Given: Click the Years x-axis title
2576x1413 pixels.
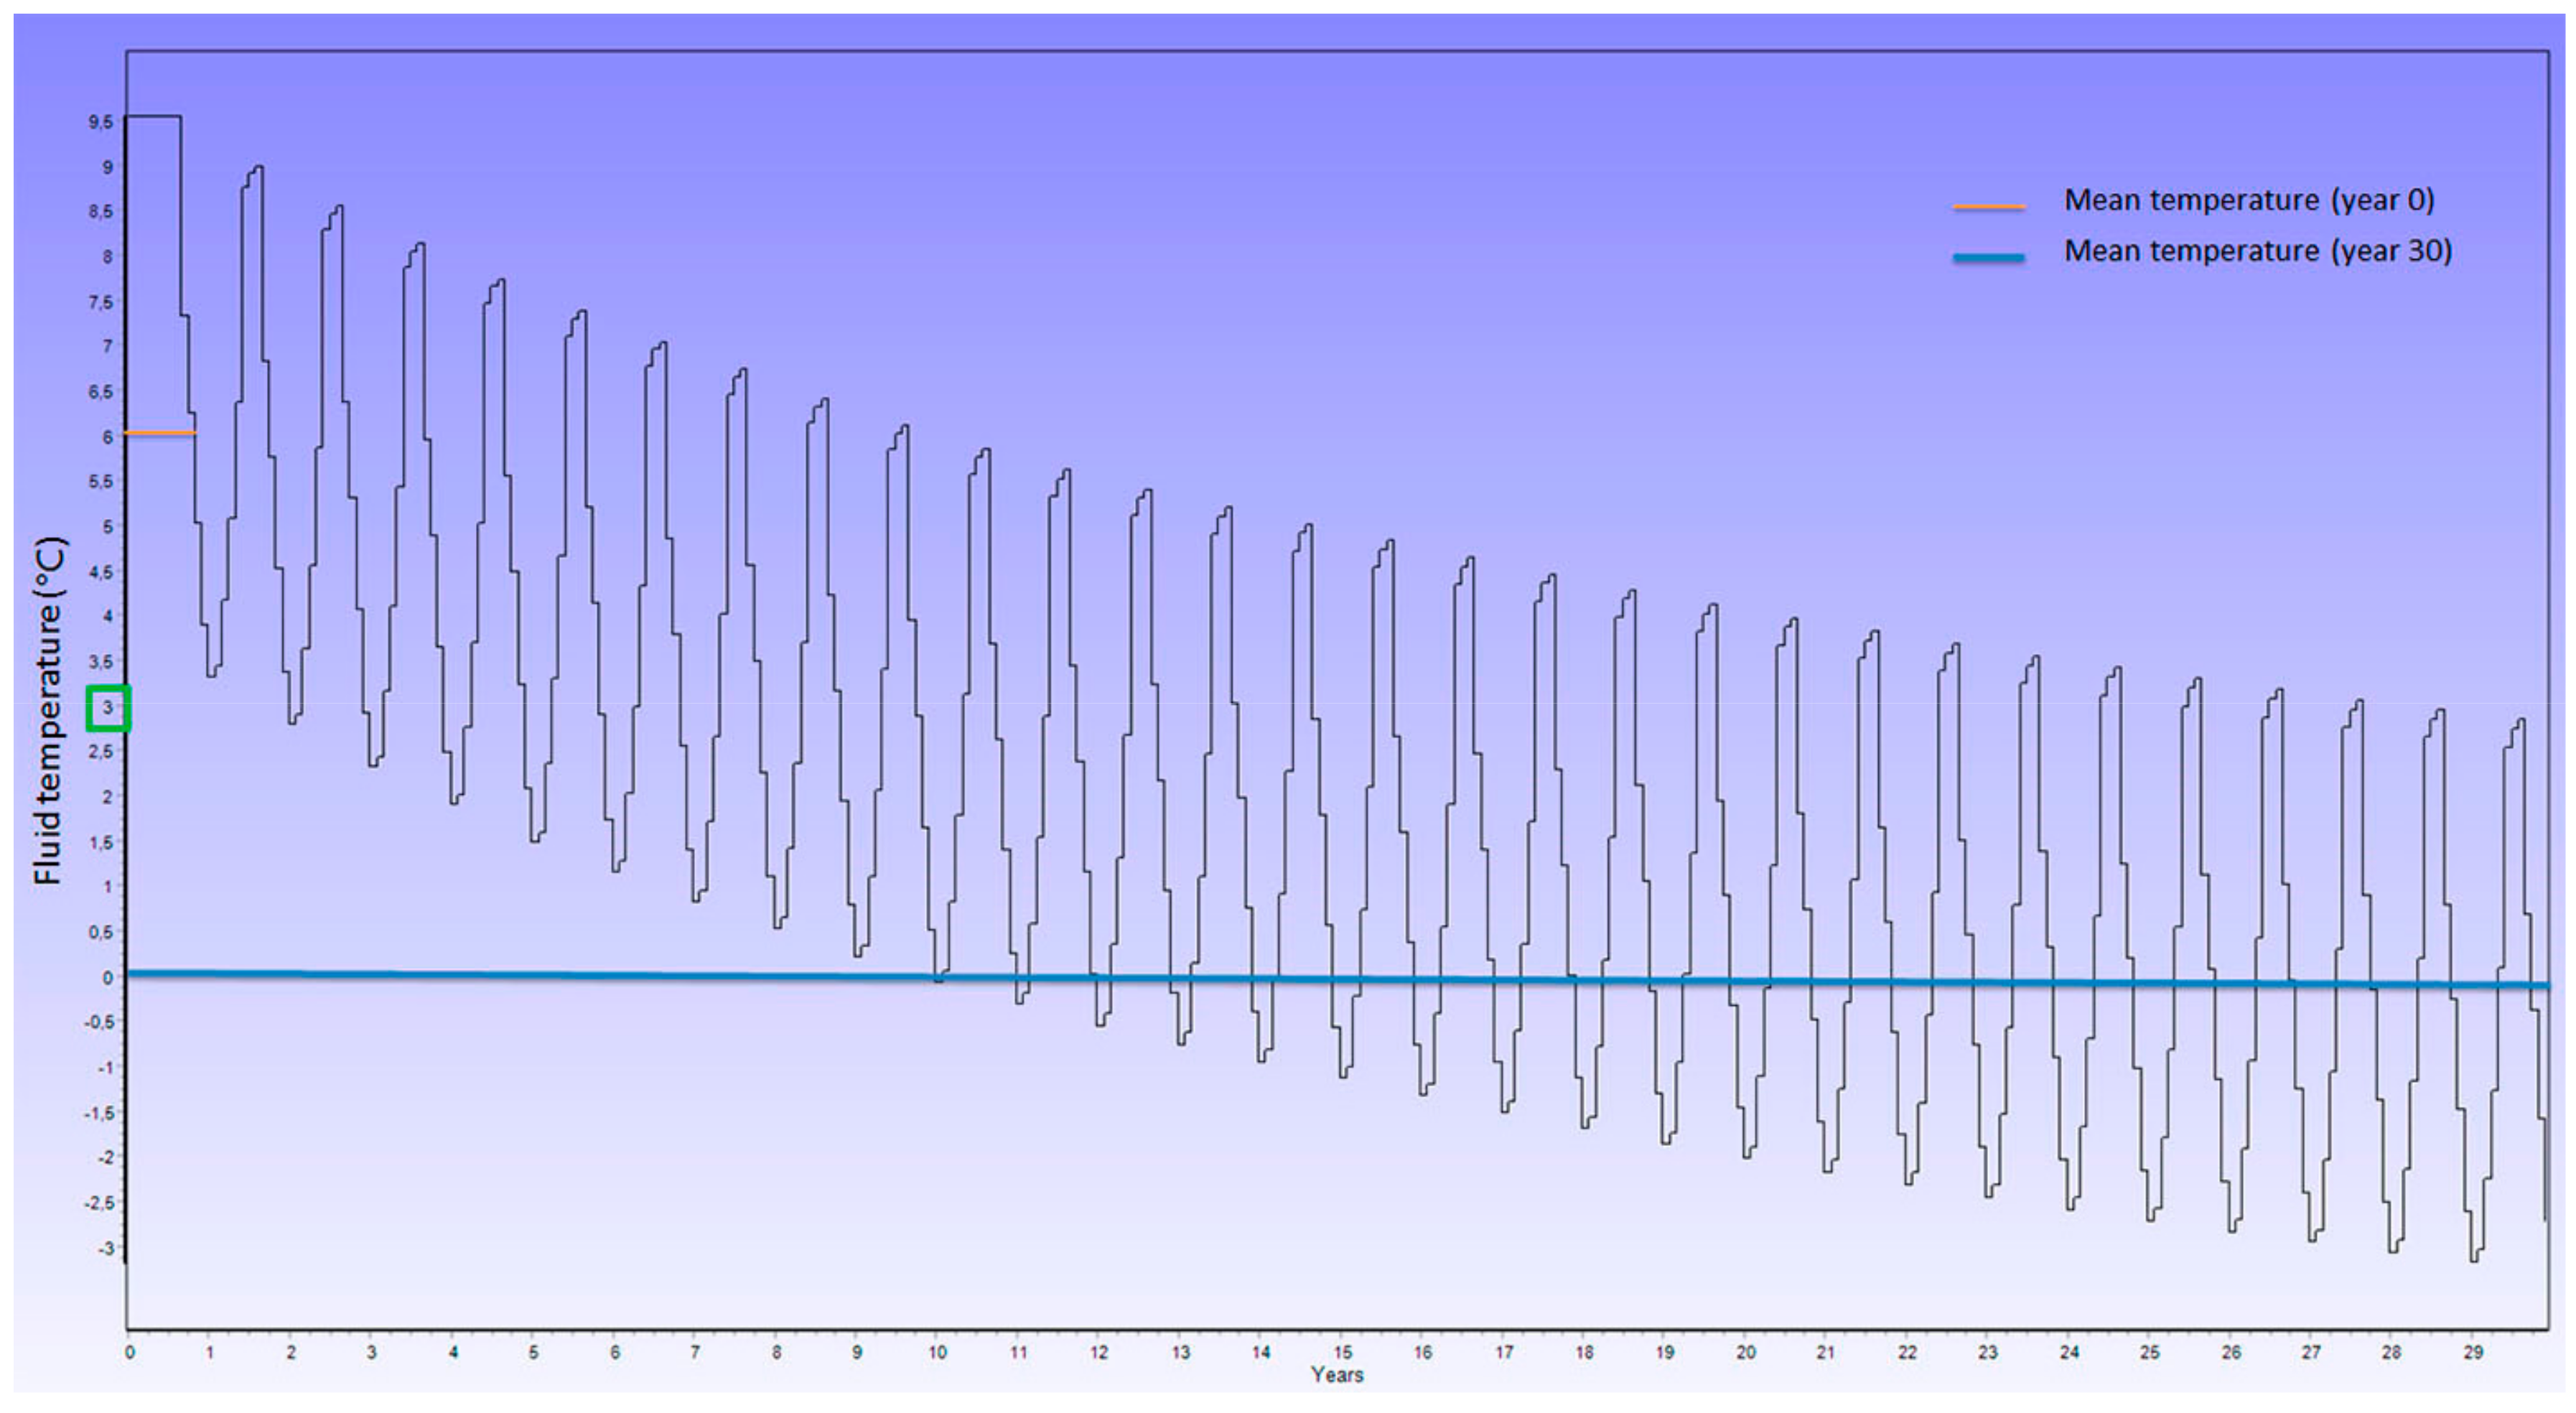Looking at the screenshot, I should click(x=1337, y=1375).
